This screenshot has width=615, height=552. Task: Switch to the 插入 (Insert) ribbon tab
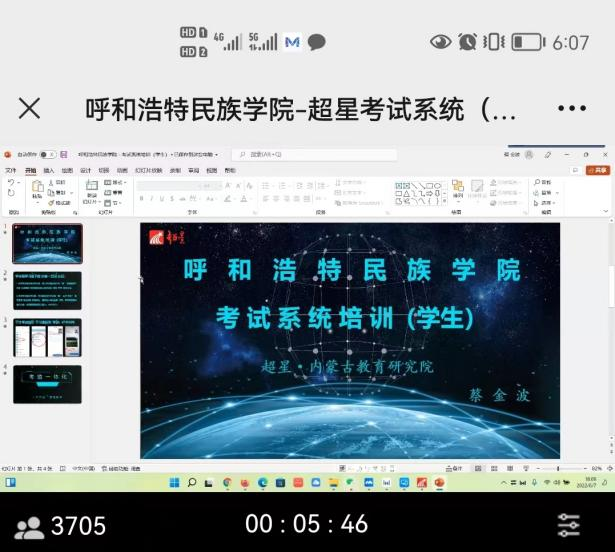pyautogui.click(x=48, y=170)
